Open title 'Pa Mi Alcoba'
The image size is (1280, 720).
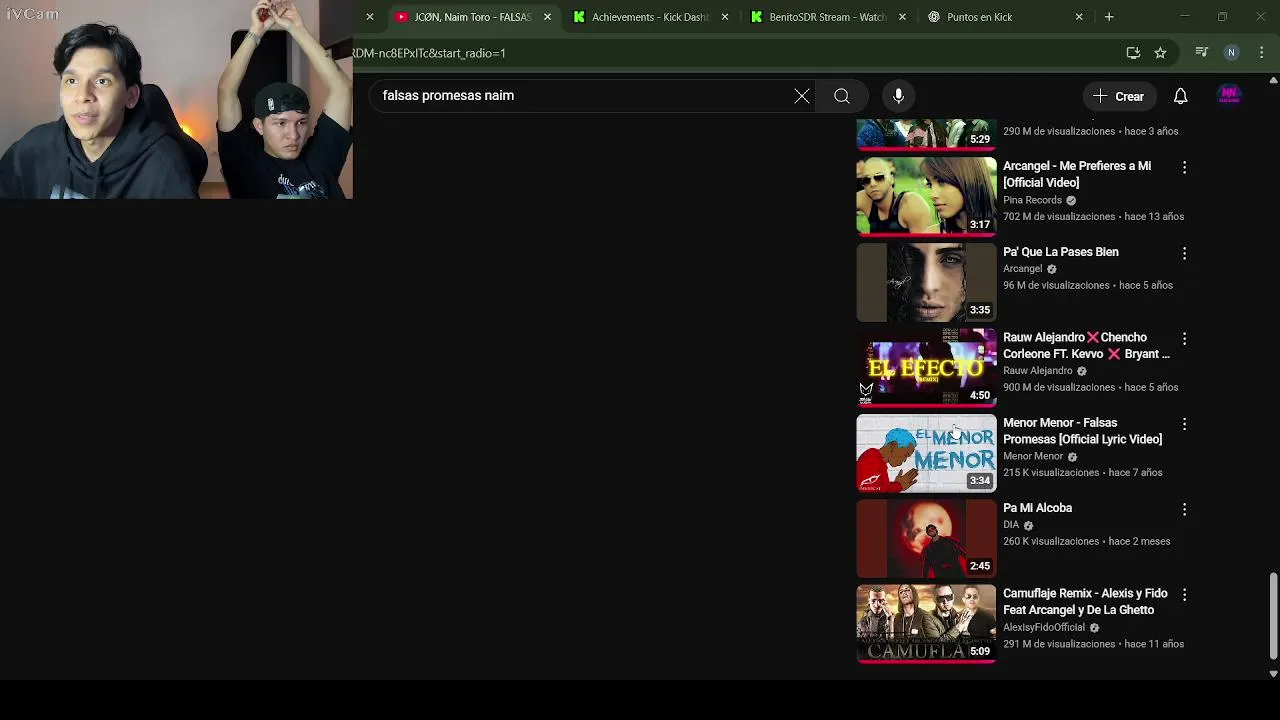click(x=1037, y=508)
